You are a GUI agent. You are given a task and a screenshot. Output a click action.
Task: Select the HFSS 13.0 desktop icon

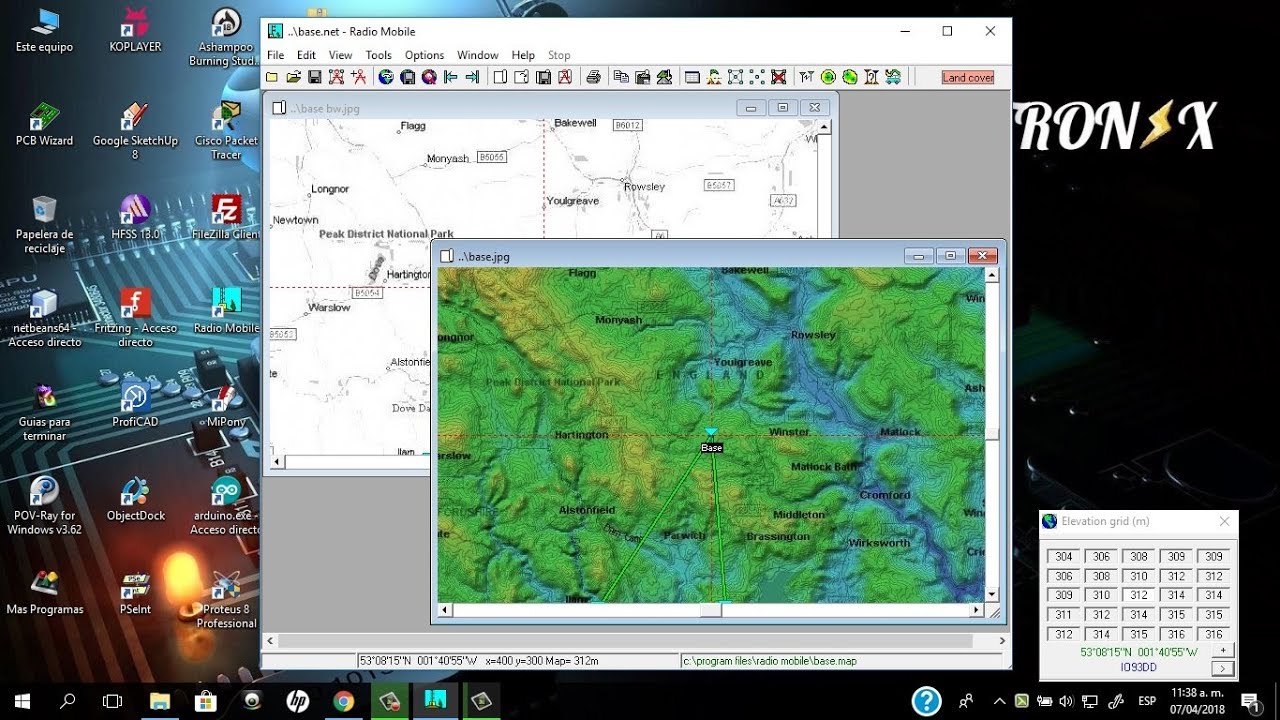point(135,217)
